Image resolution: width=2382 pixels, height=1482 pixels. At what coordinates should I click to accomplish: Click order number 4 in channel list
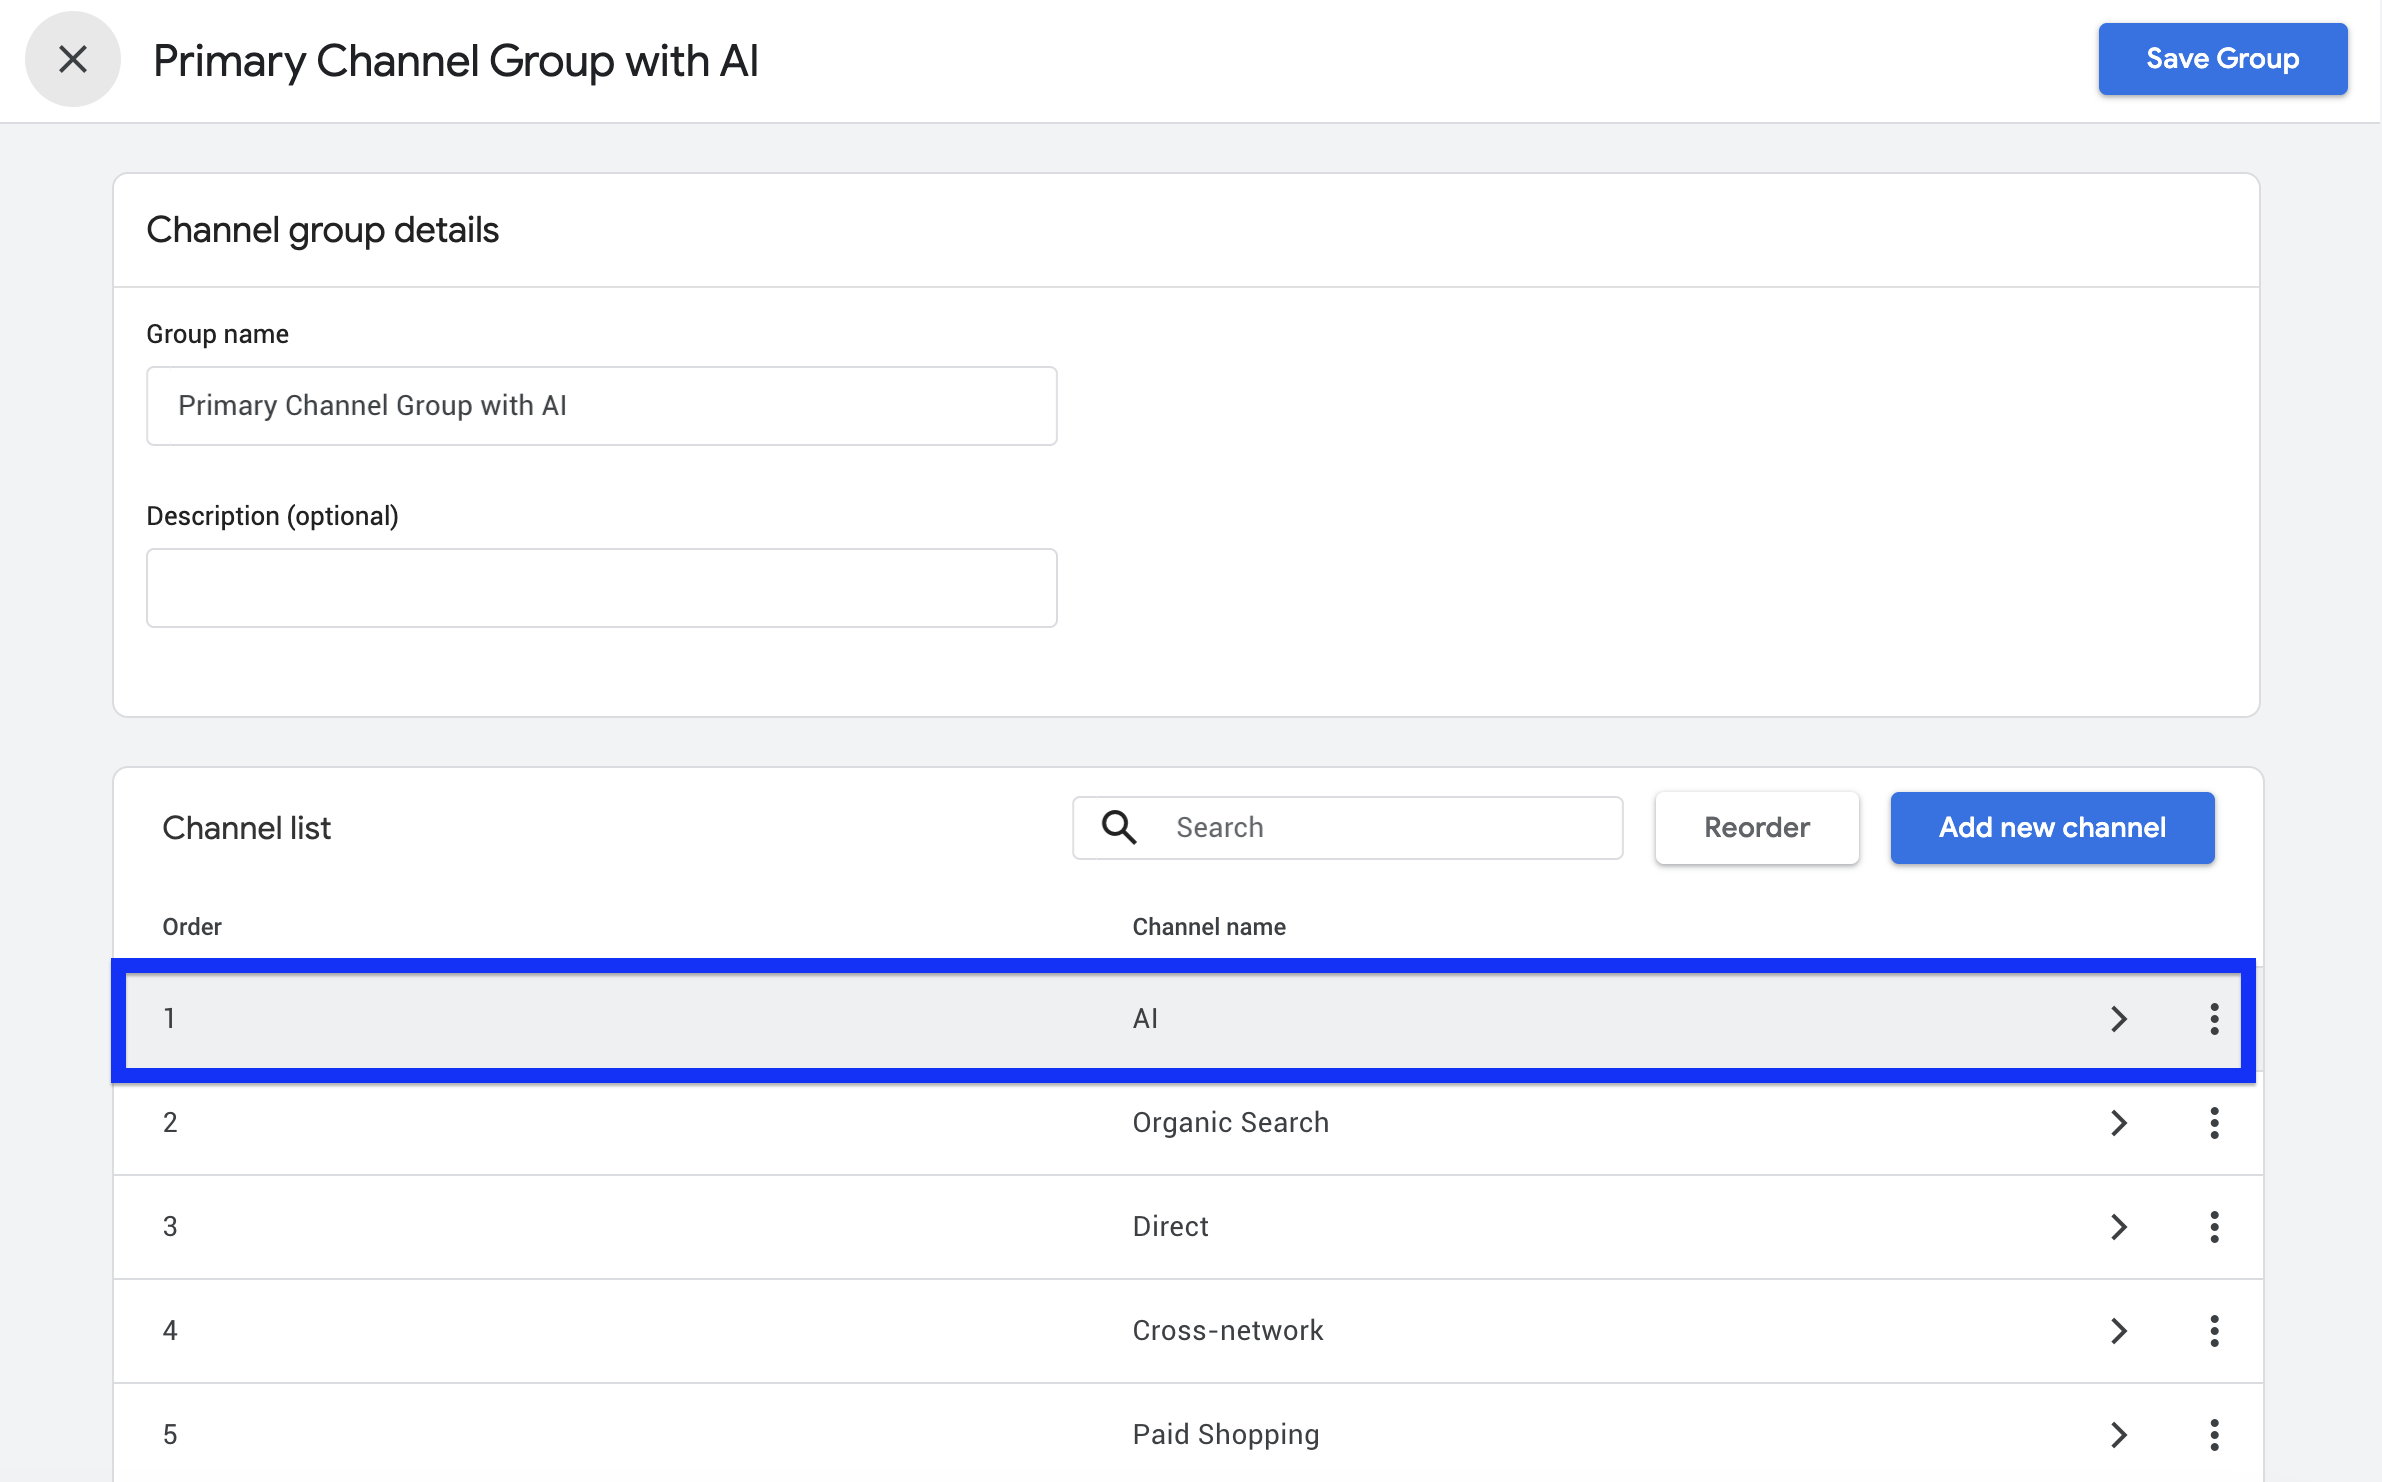coord(170,1330)
